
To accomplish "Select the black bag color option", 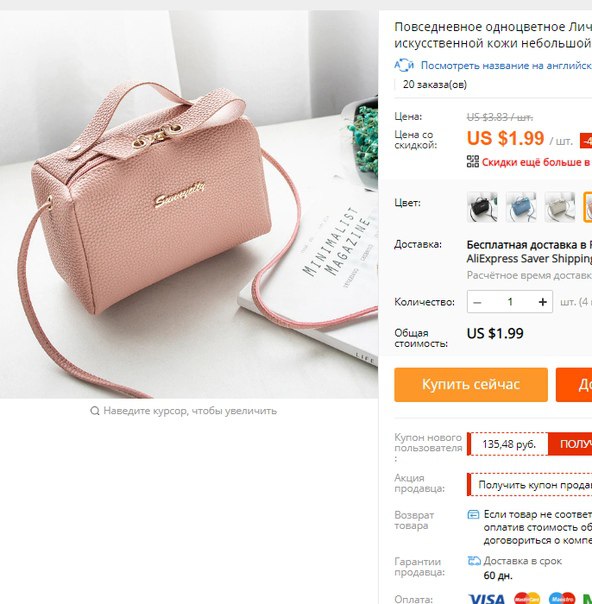I will pyautogui.click(x=482, y=207).
